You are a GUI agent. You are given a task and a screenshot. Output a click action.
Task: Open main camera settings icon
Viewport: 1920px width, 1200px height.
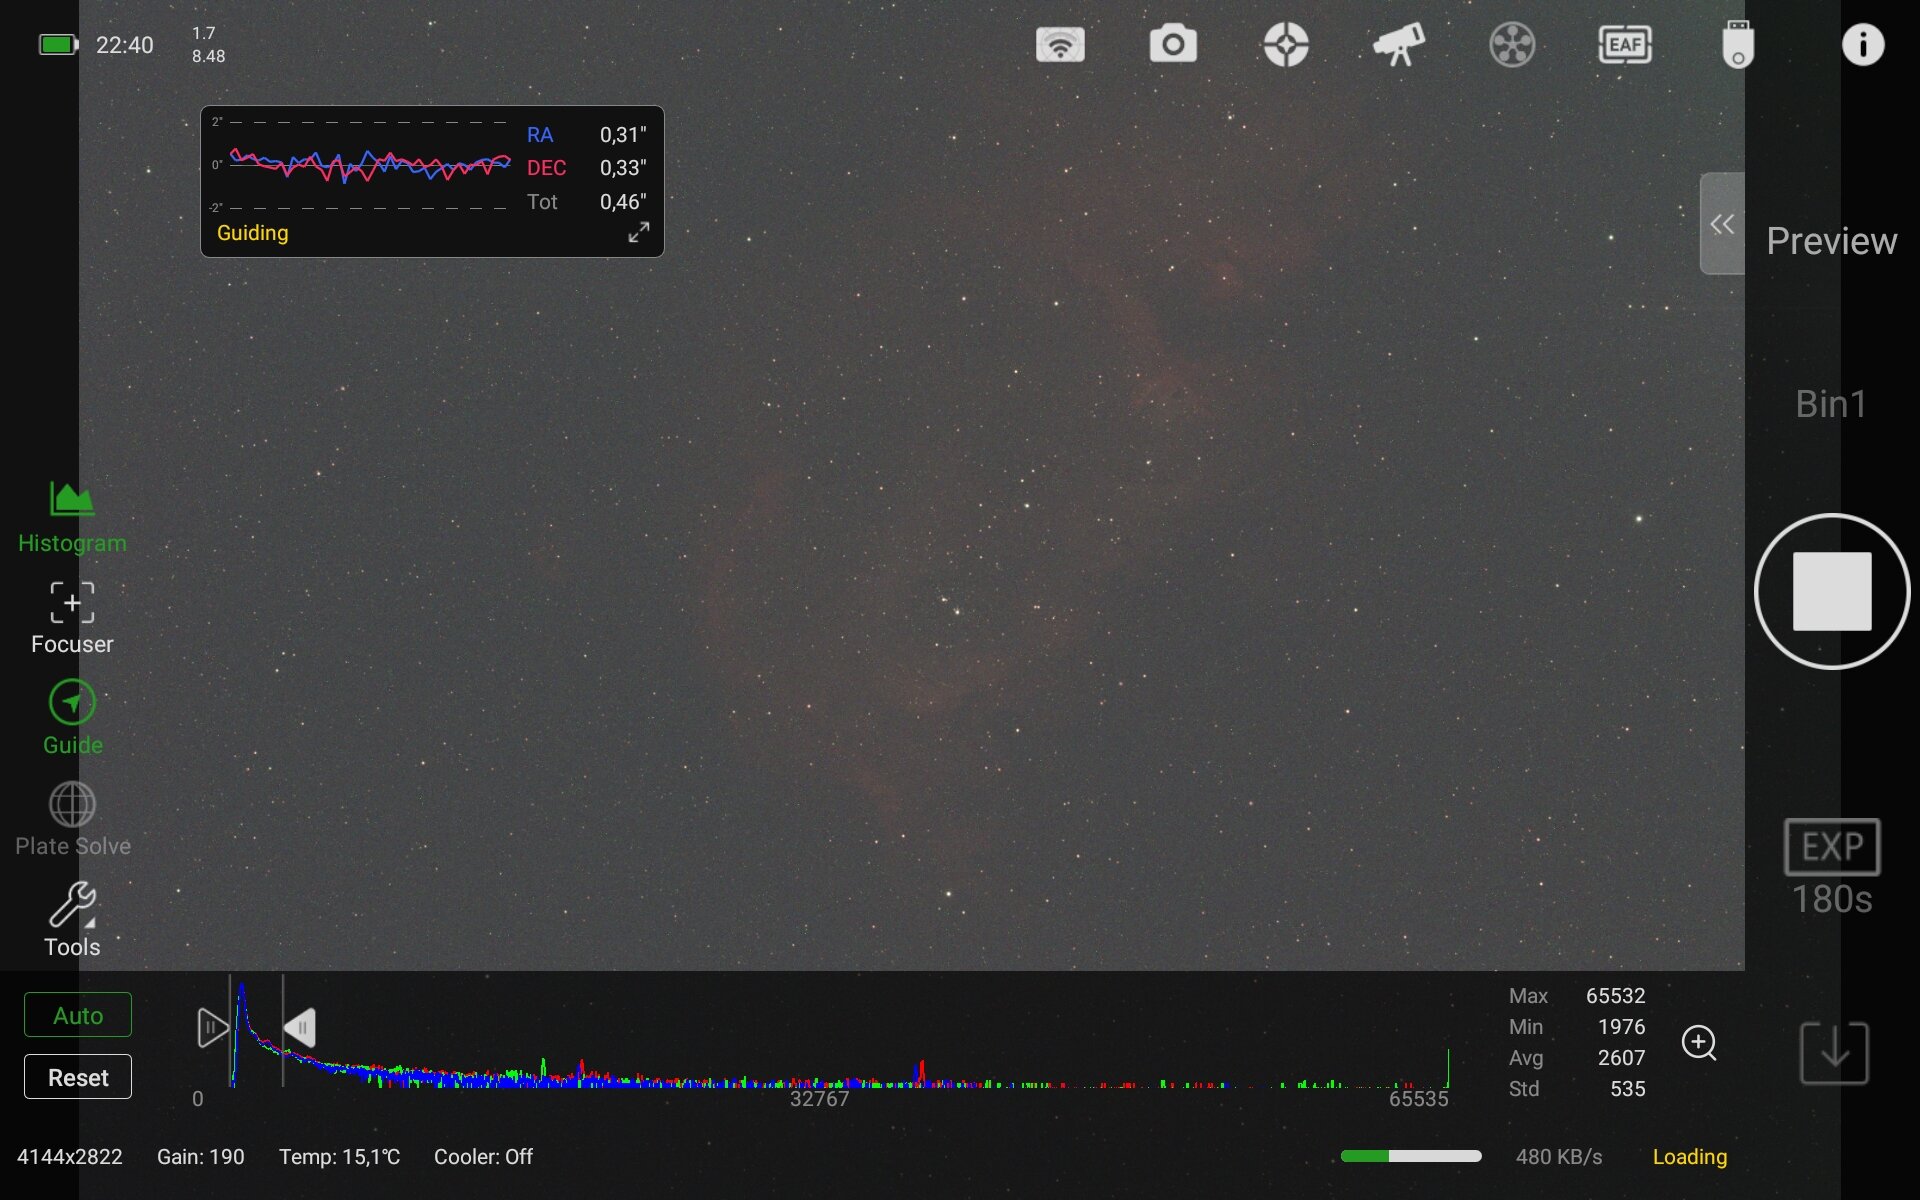click(1173, 45)
